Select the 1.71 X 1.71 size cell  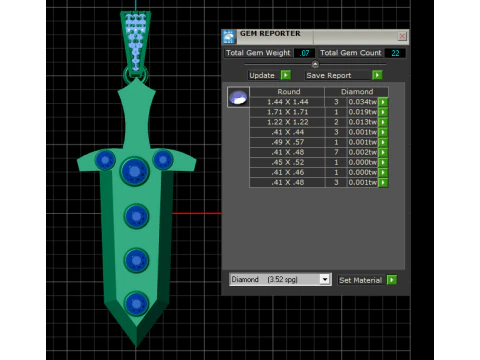[287, 112]
